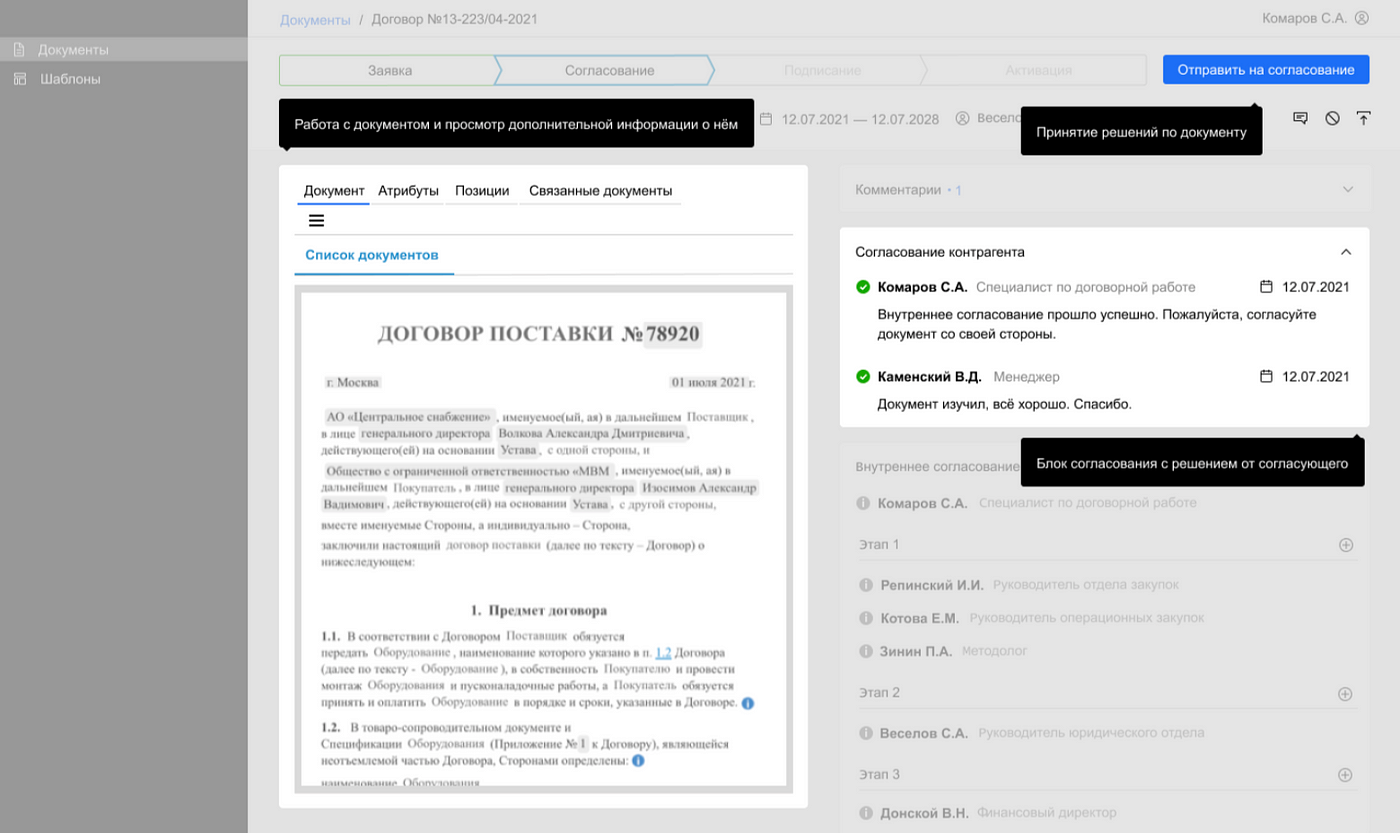The image size is (1400, 833).
Task: Click info icon beside Котова Е.М.
Action: [x=866, y=618]
